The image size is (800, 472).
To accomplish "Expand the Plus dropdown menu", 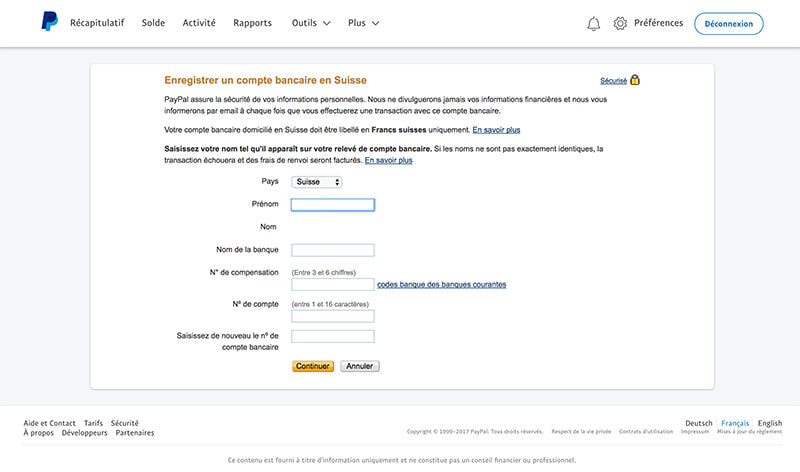I will [x=363, y=23].
